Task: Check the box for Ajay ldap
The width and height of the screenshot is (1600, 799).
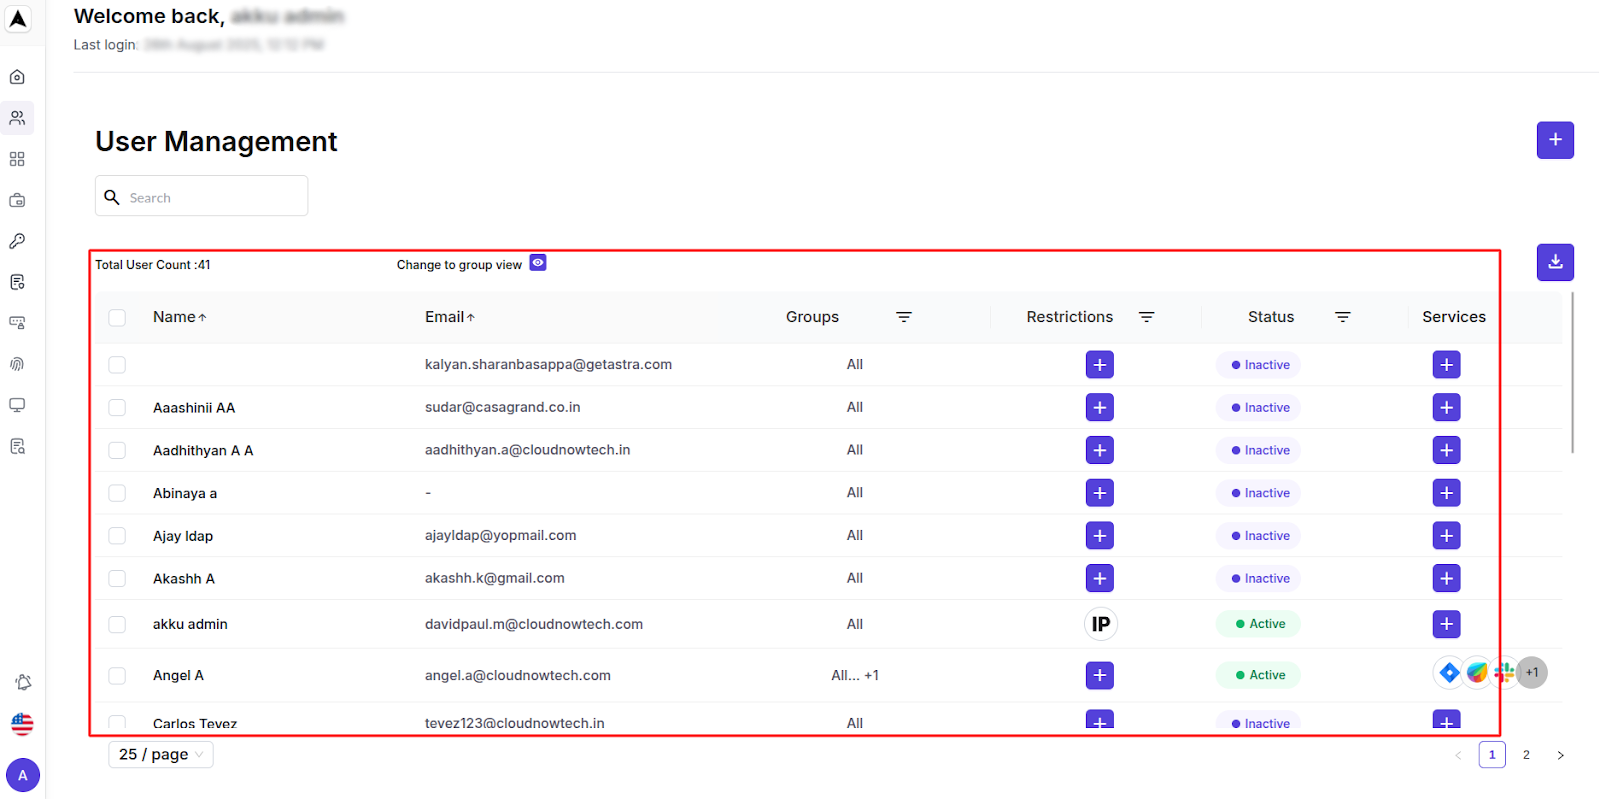Action: pos(117,536)
